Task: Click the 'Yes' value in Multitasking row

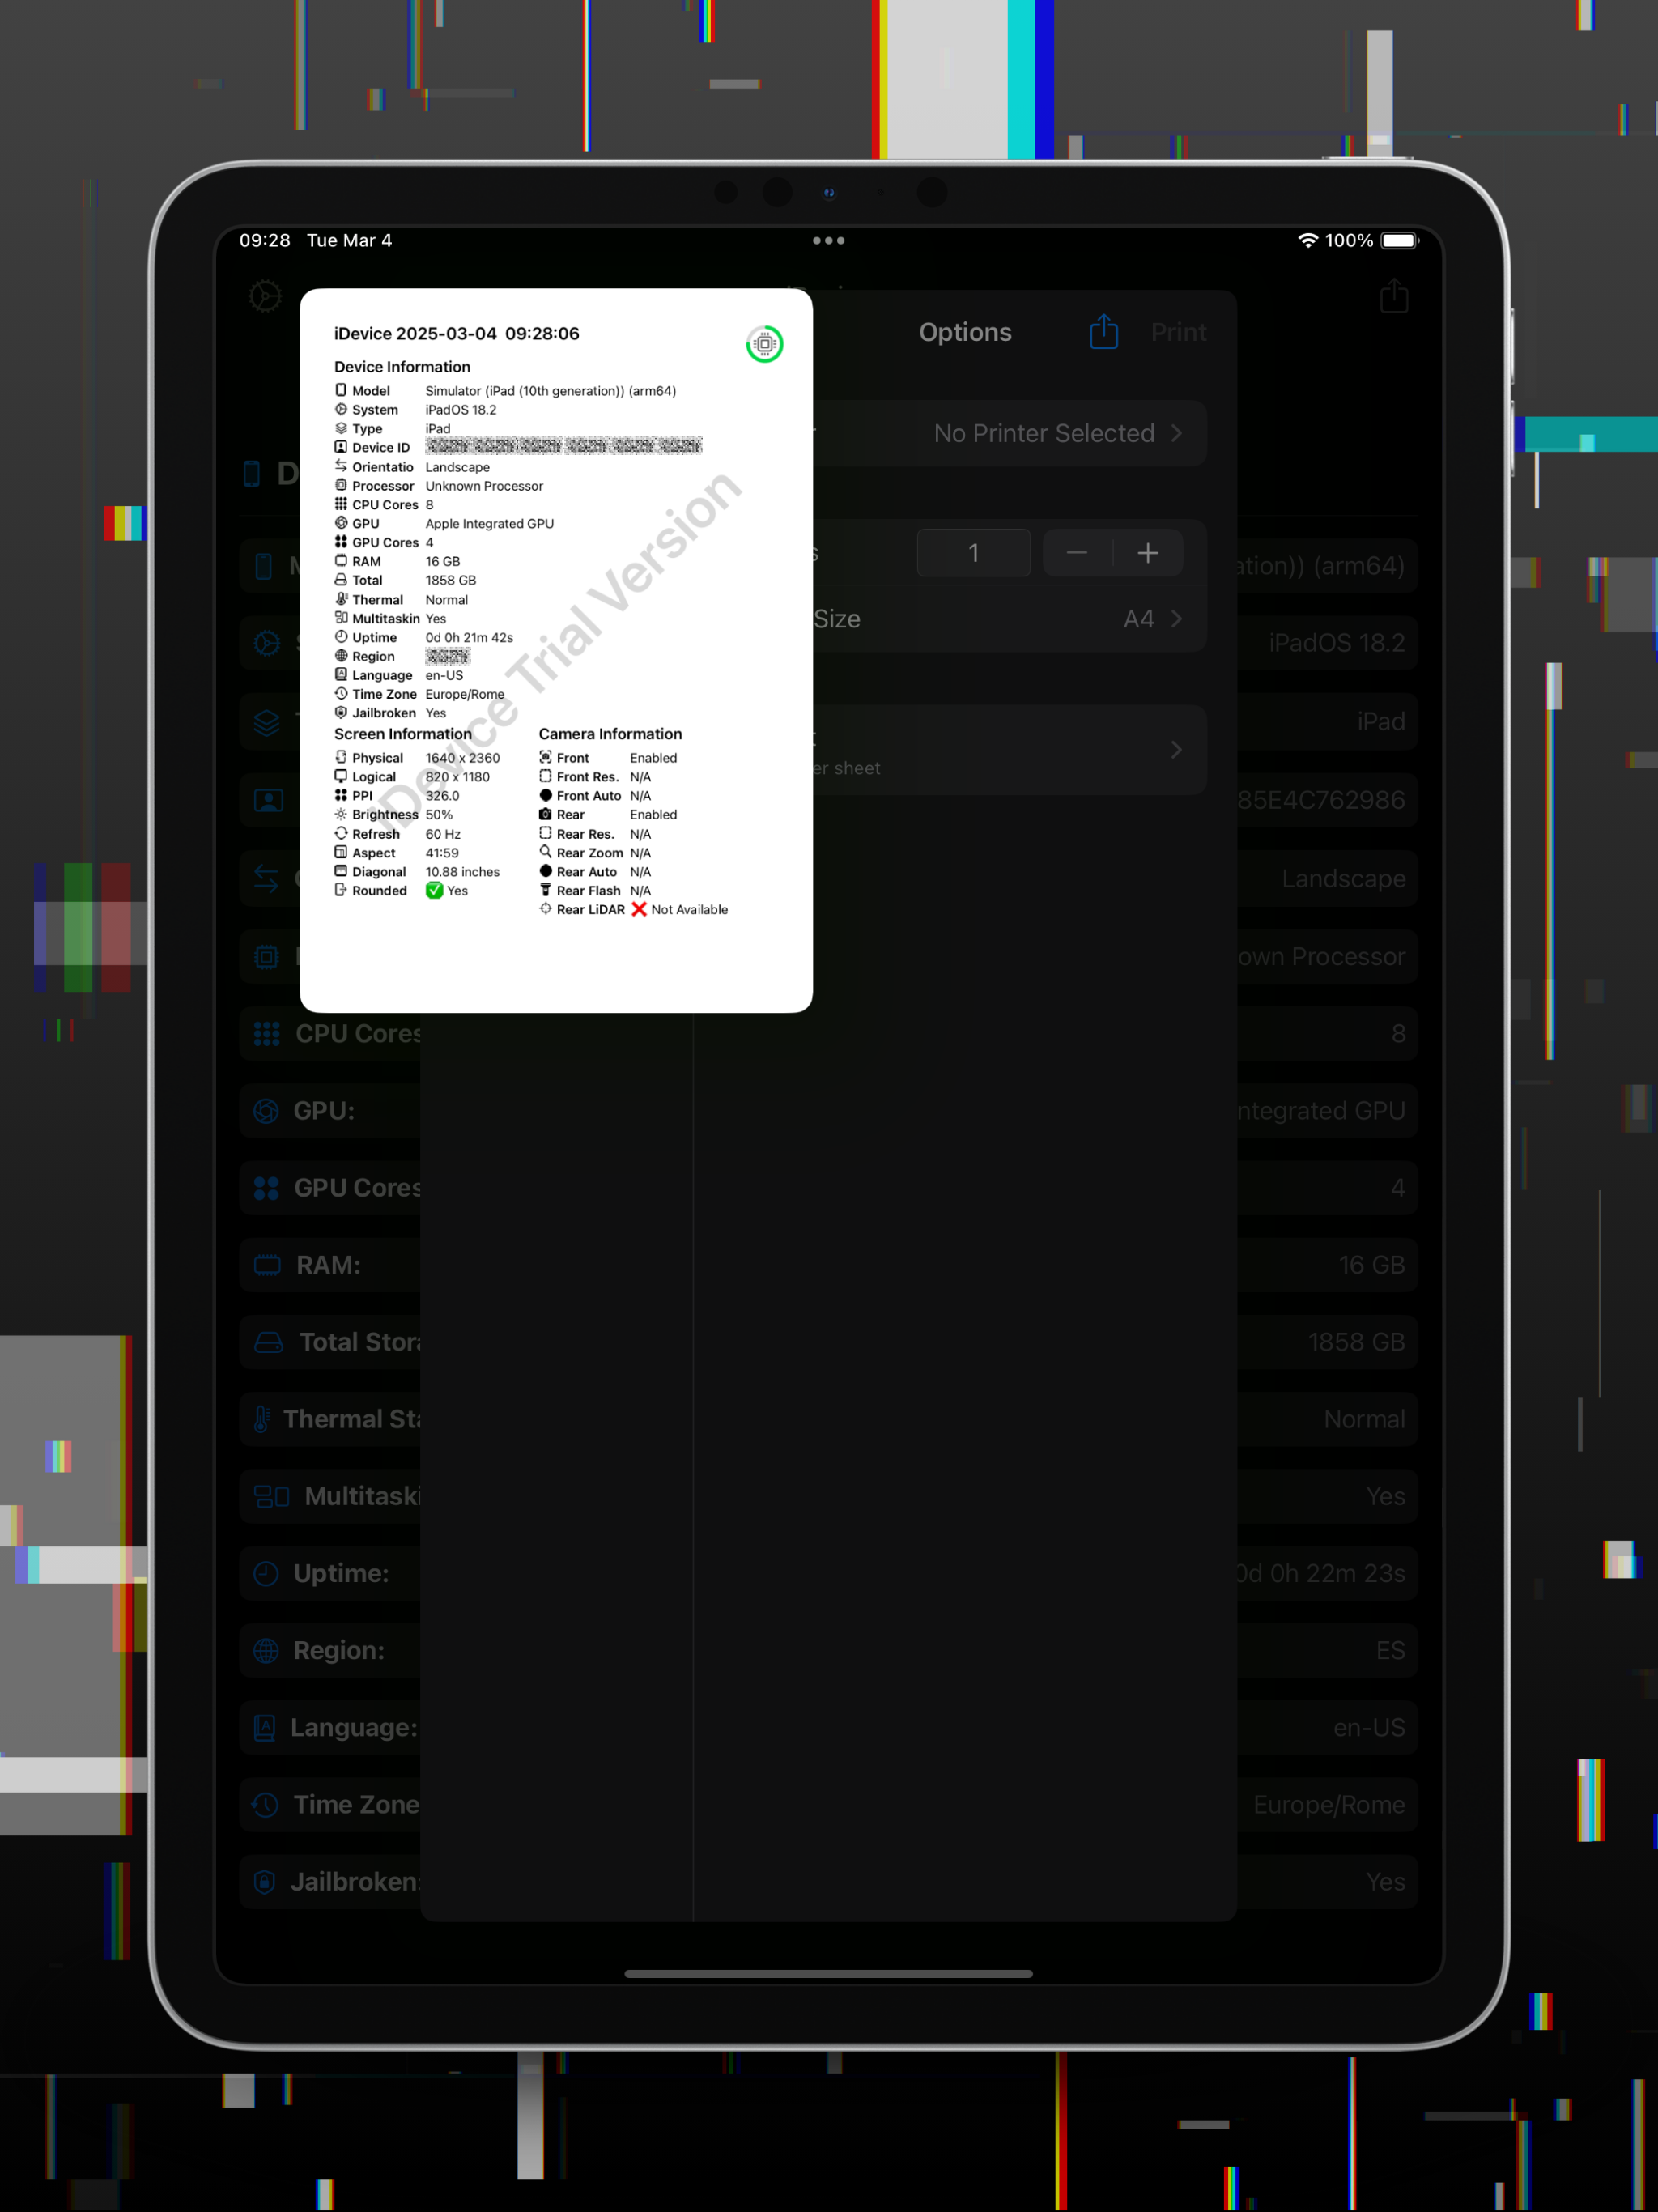Action: 1385,1496
